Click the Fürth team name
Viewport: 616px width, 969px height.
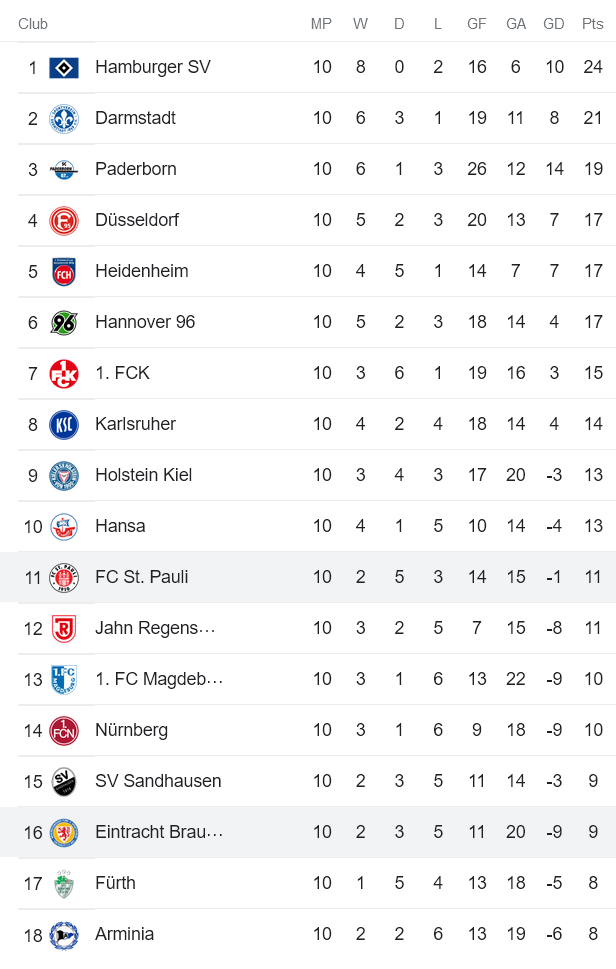coord(115,882)
